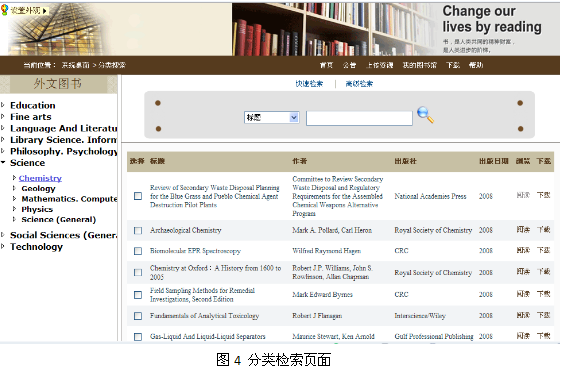Select Science (General) in the subtree

coord(59,219)
